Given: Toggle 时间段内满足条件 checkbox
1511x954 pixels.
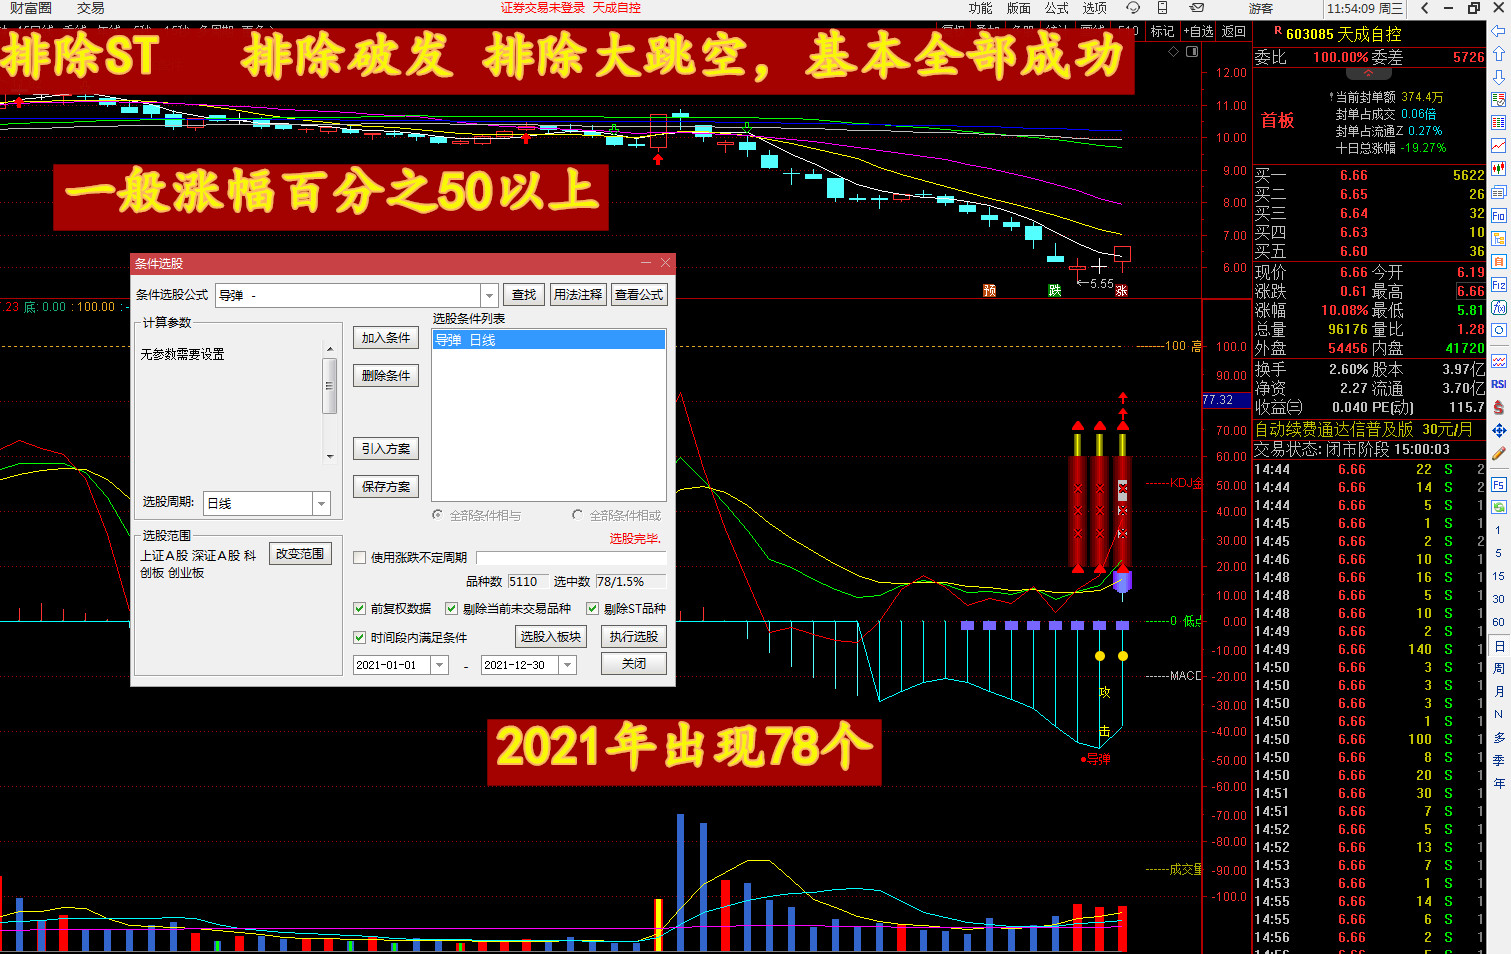Looking at the screenshot, I should pos(360,637).
